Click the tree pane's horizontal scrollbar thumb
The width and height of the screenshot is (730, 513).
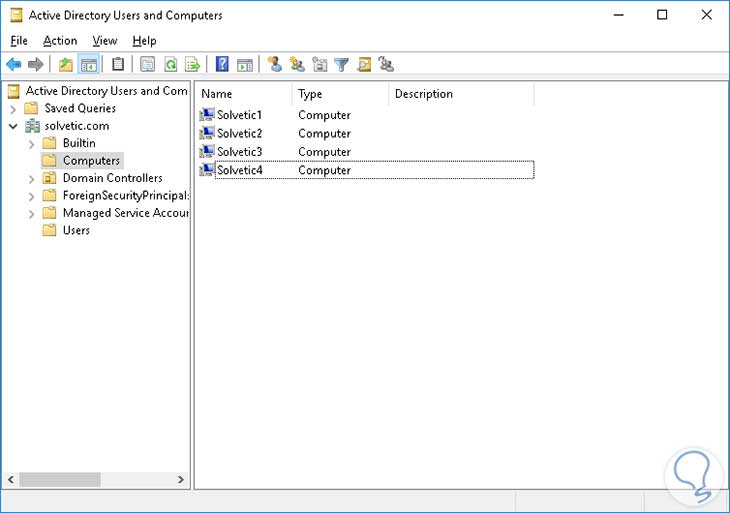click(60, 479)
